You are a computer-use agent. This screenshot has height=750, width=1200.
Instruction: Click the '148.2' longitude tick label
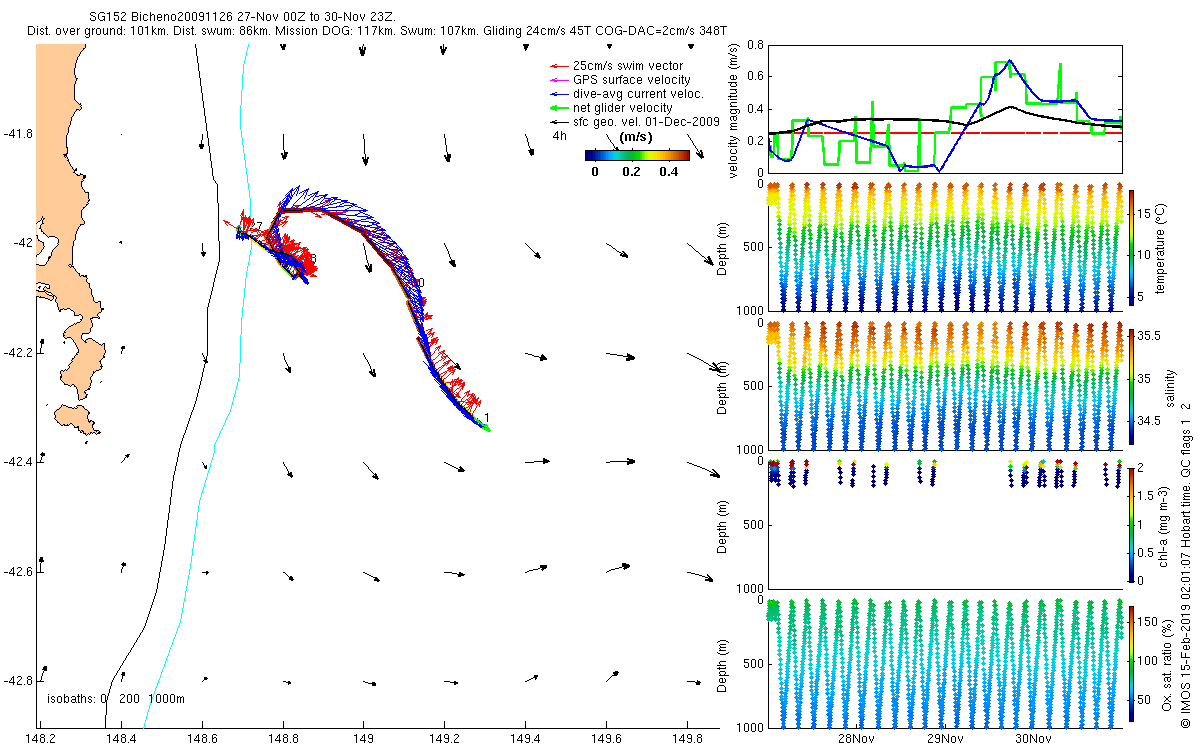(x=40, y=739)
